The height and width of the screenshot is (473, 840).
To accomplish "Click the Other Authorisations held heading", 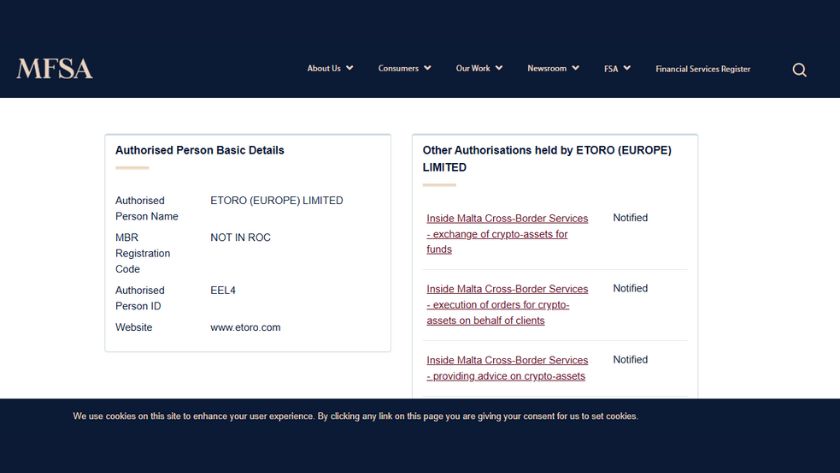I will (546, 159).
